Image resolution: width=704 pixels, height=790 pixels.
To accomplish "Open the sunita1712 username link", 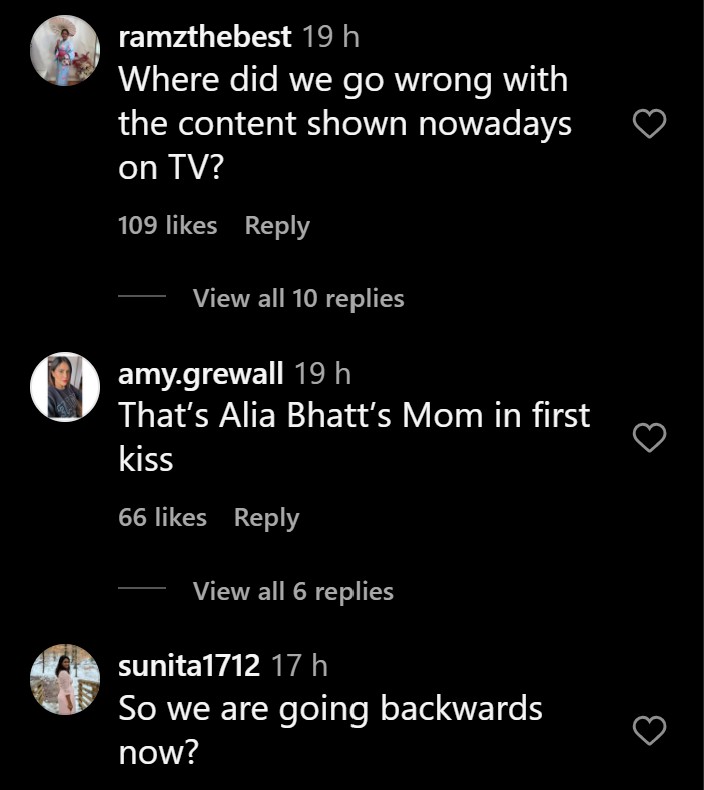I will 189,665.
